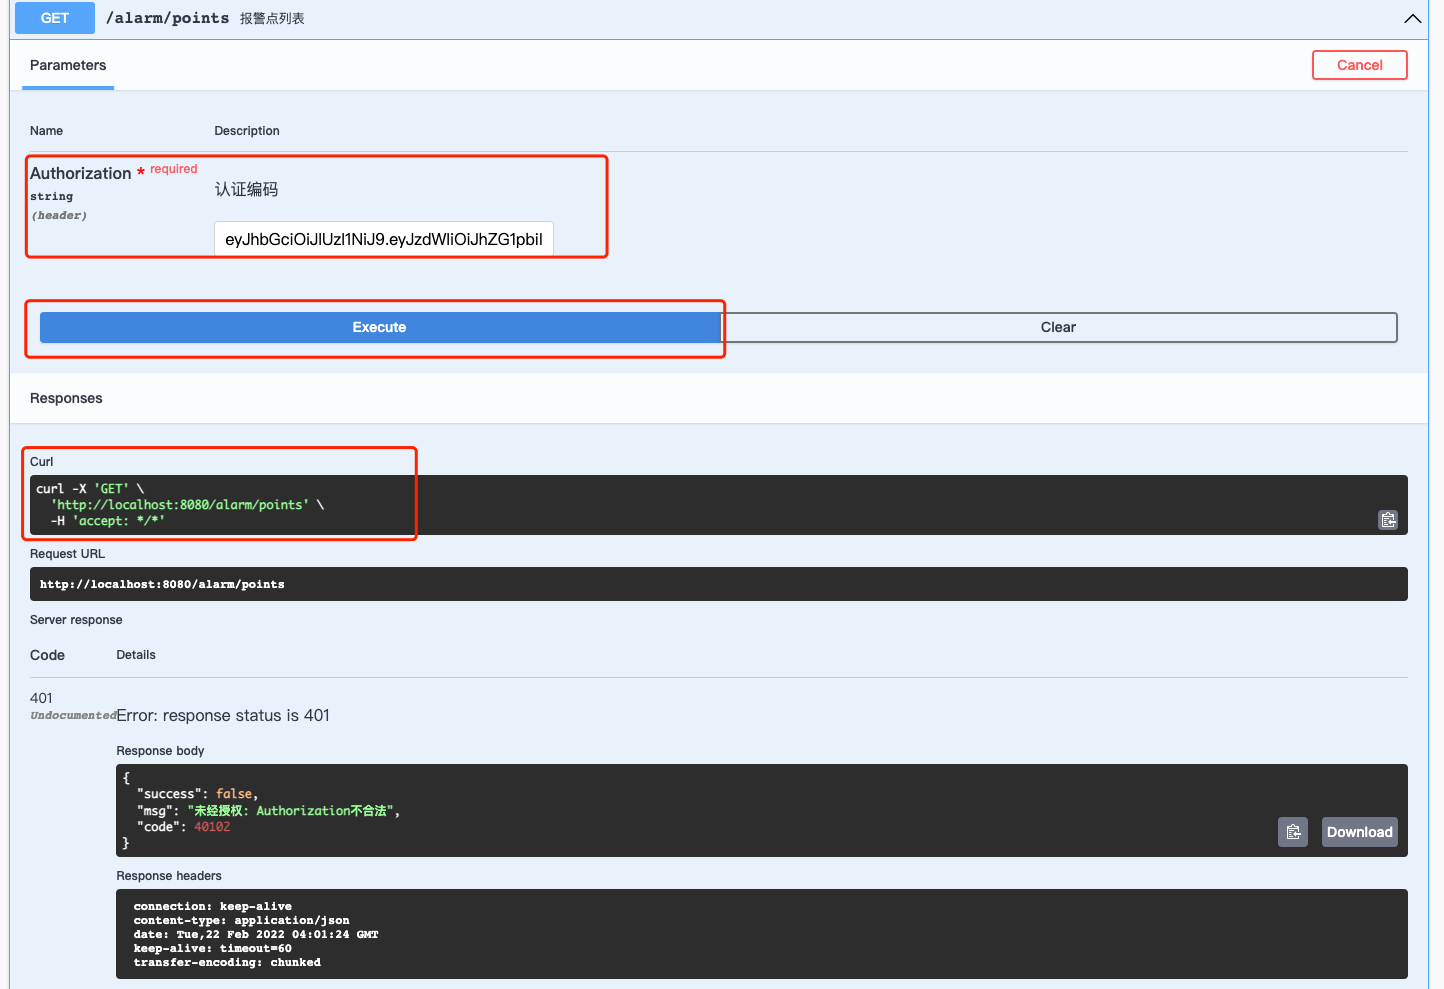The image size is (1444, 989).
Task: Click the blue GET label next to /alarm/points
Action: click(x=54, y=18)
